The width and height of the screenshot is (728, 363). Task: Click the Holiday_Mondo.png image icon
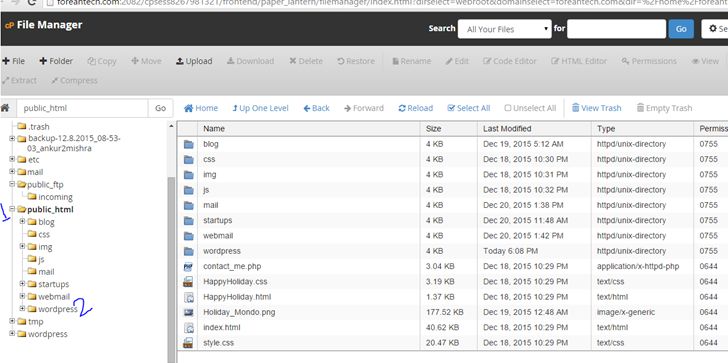188,312
